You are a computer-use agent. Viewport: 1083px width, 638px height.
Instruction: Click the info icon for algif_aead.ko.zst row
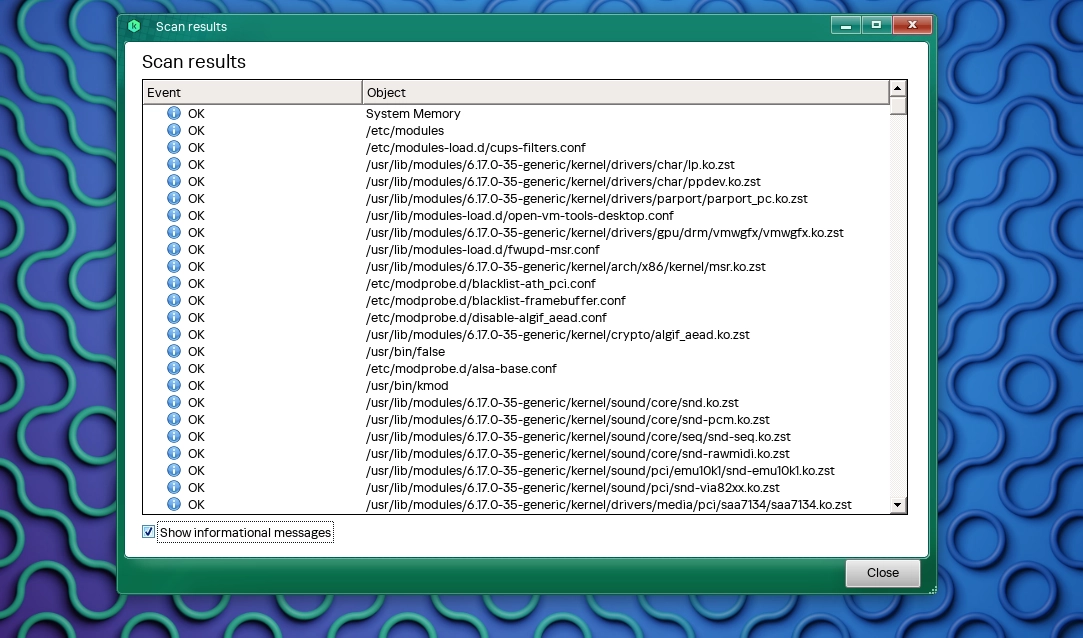click(174, 334)
